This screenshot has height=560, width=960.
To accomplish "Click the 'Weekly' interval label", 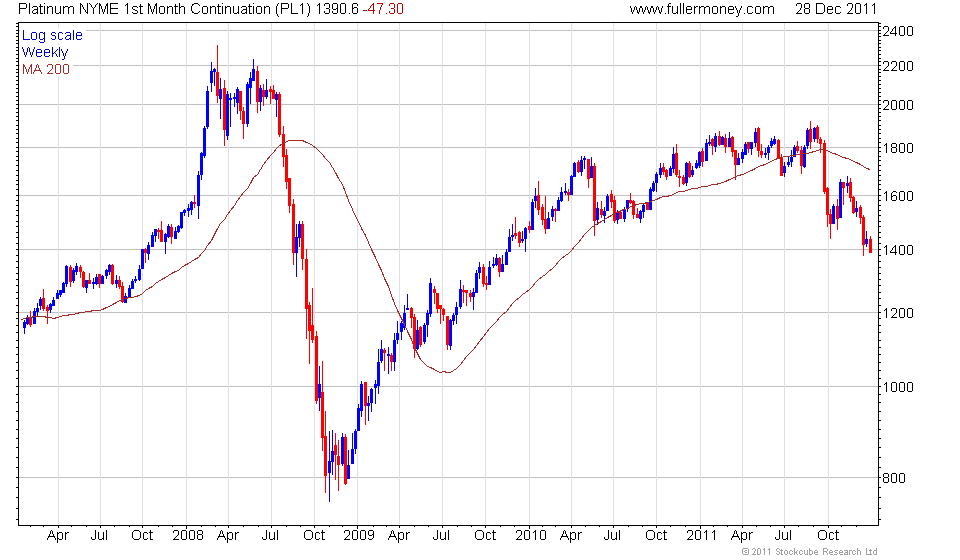I will click(45, 53).
